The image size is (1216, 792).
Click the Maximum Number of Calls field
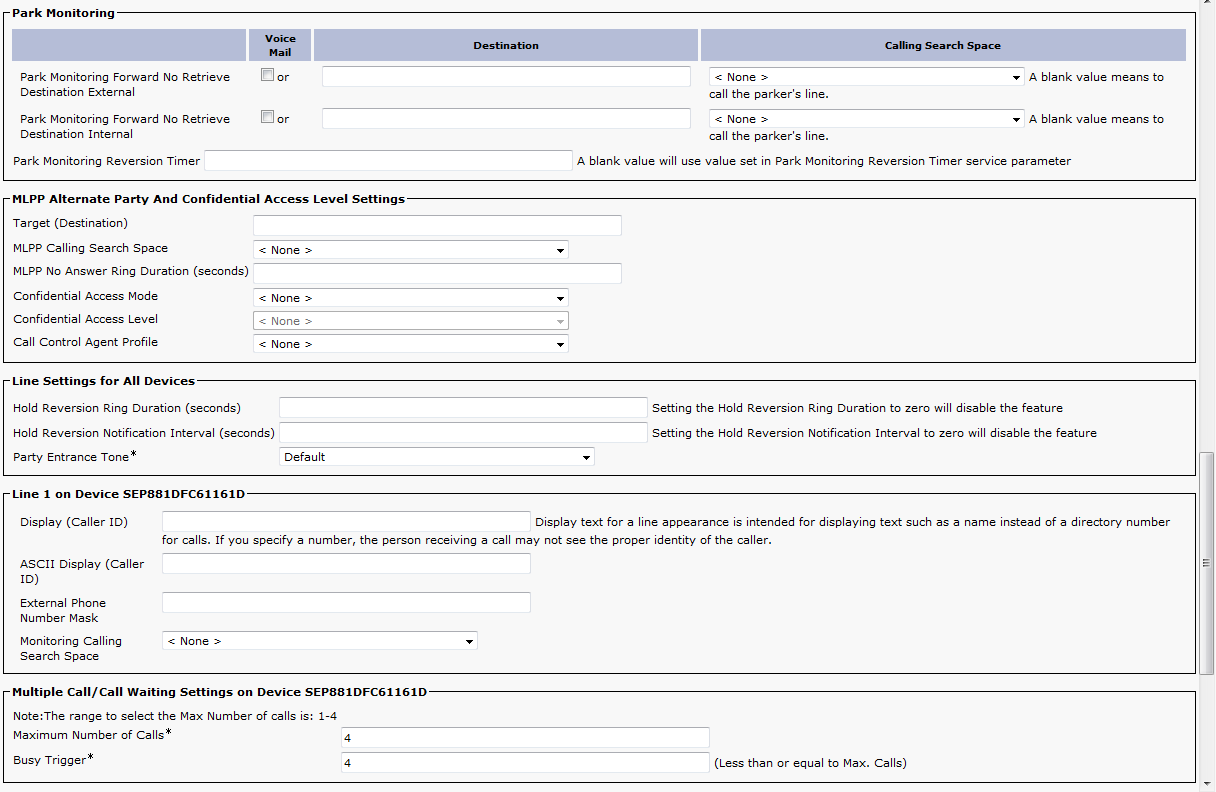tap(525, 737)
